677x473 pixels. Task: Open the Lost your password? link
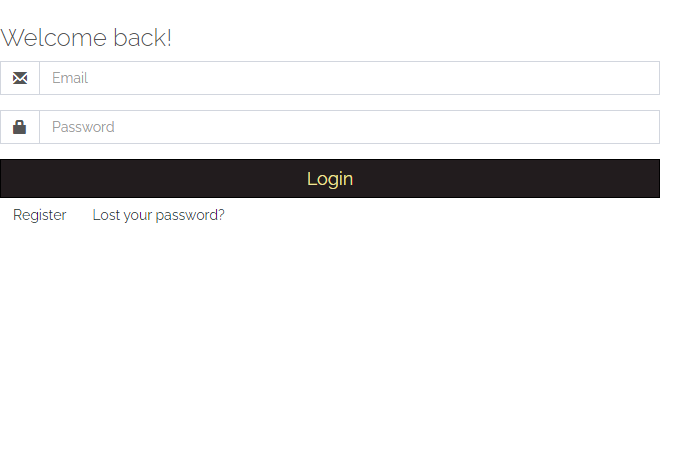point(158,215)
